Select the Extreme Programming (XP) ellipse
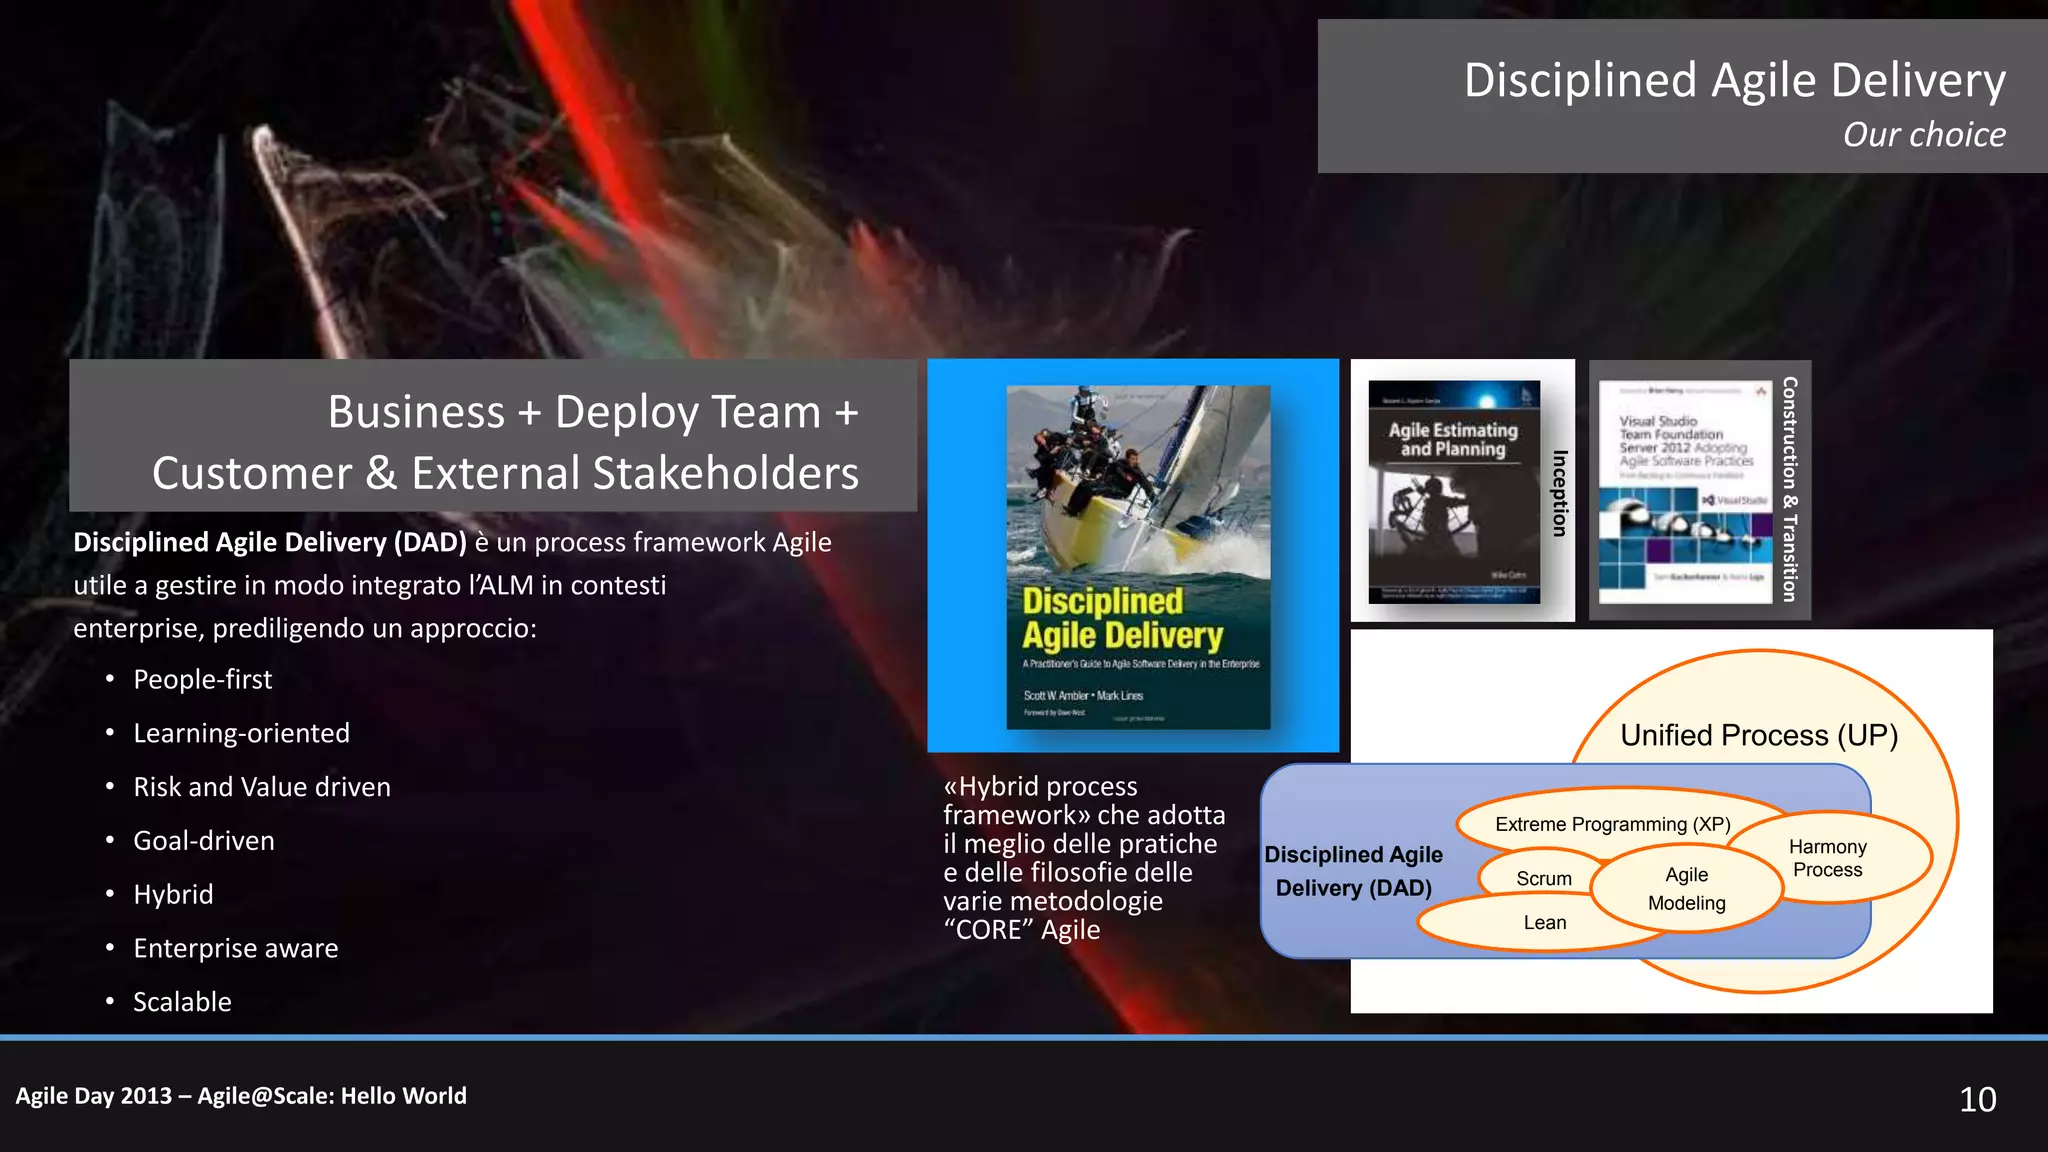2048x1152 pixels. [x=1612, y=824]
